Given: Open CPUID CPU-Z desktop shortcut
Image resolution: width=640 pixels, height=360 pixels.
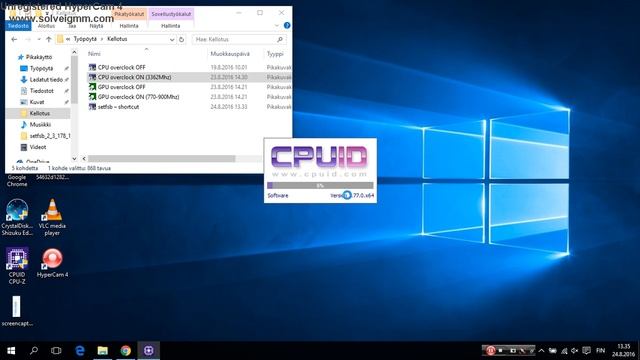Looking at the screenshot, I should point(17,266).
